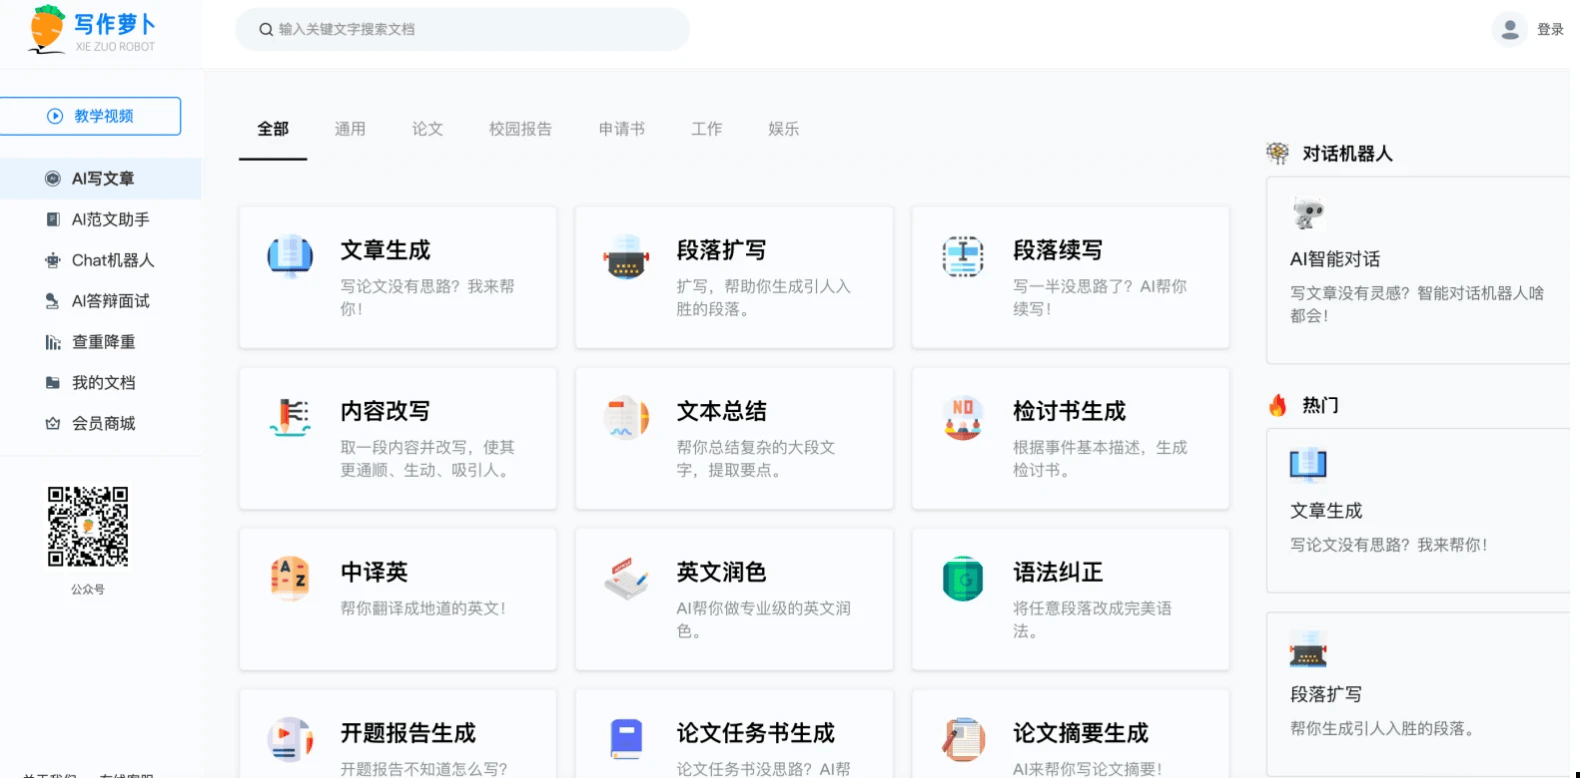The width and height of the screenshot is (1580, 778).
Task: Open the 中译英 card title
Action: click(x=374, y=572)
